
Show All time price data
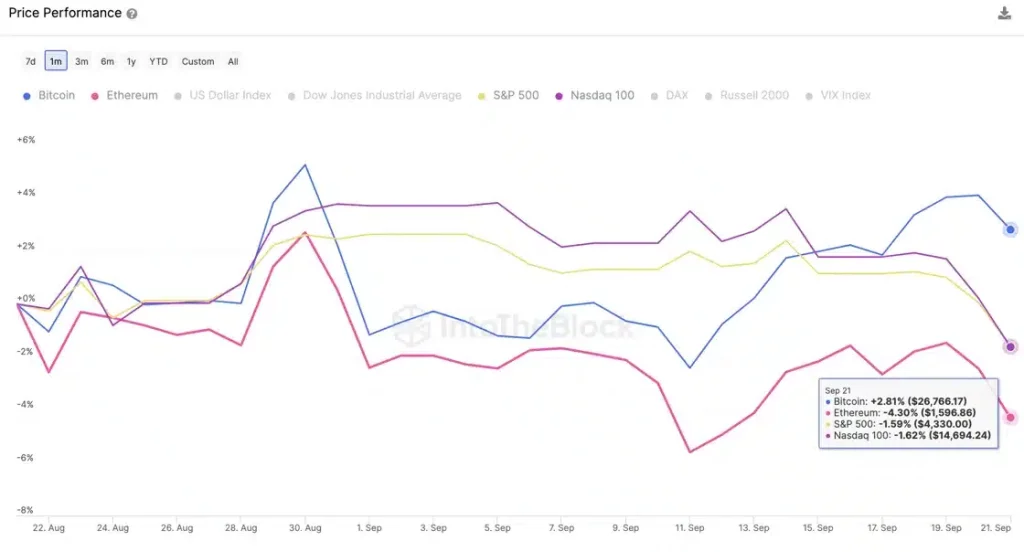coord(233,61)
